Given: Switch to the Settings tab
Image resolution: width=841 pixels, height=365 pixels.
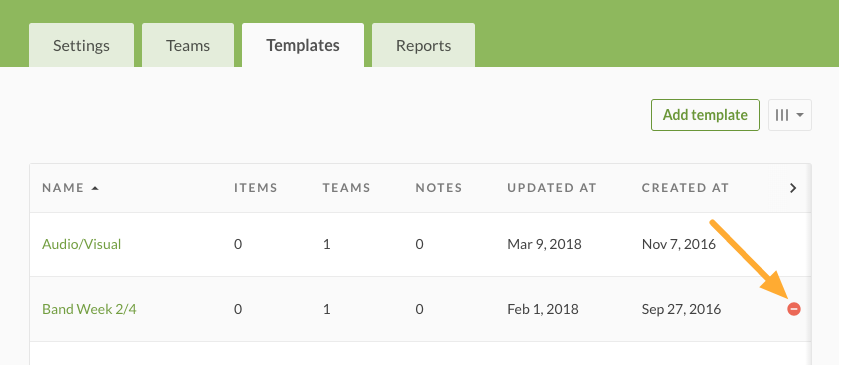Looking at the screenshot, I should click(x=82, y=45).
